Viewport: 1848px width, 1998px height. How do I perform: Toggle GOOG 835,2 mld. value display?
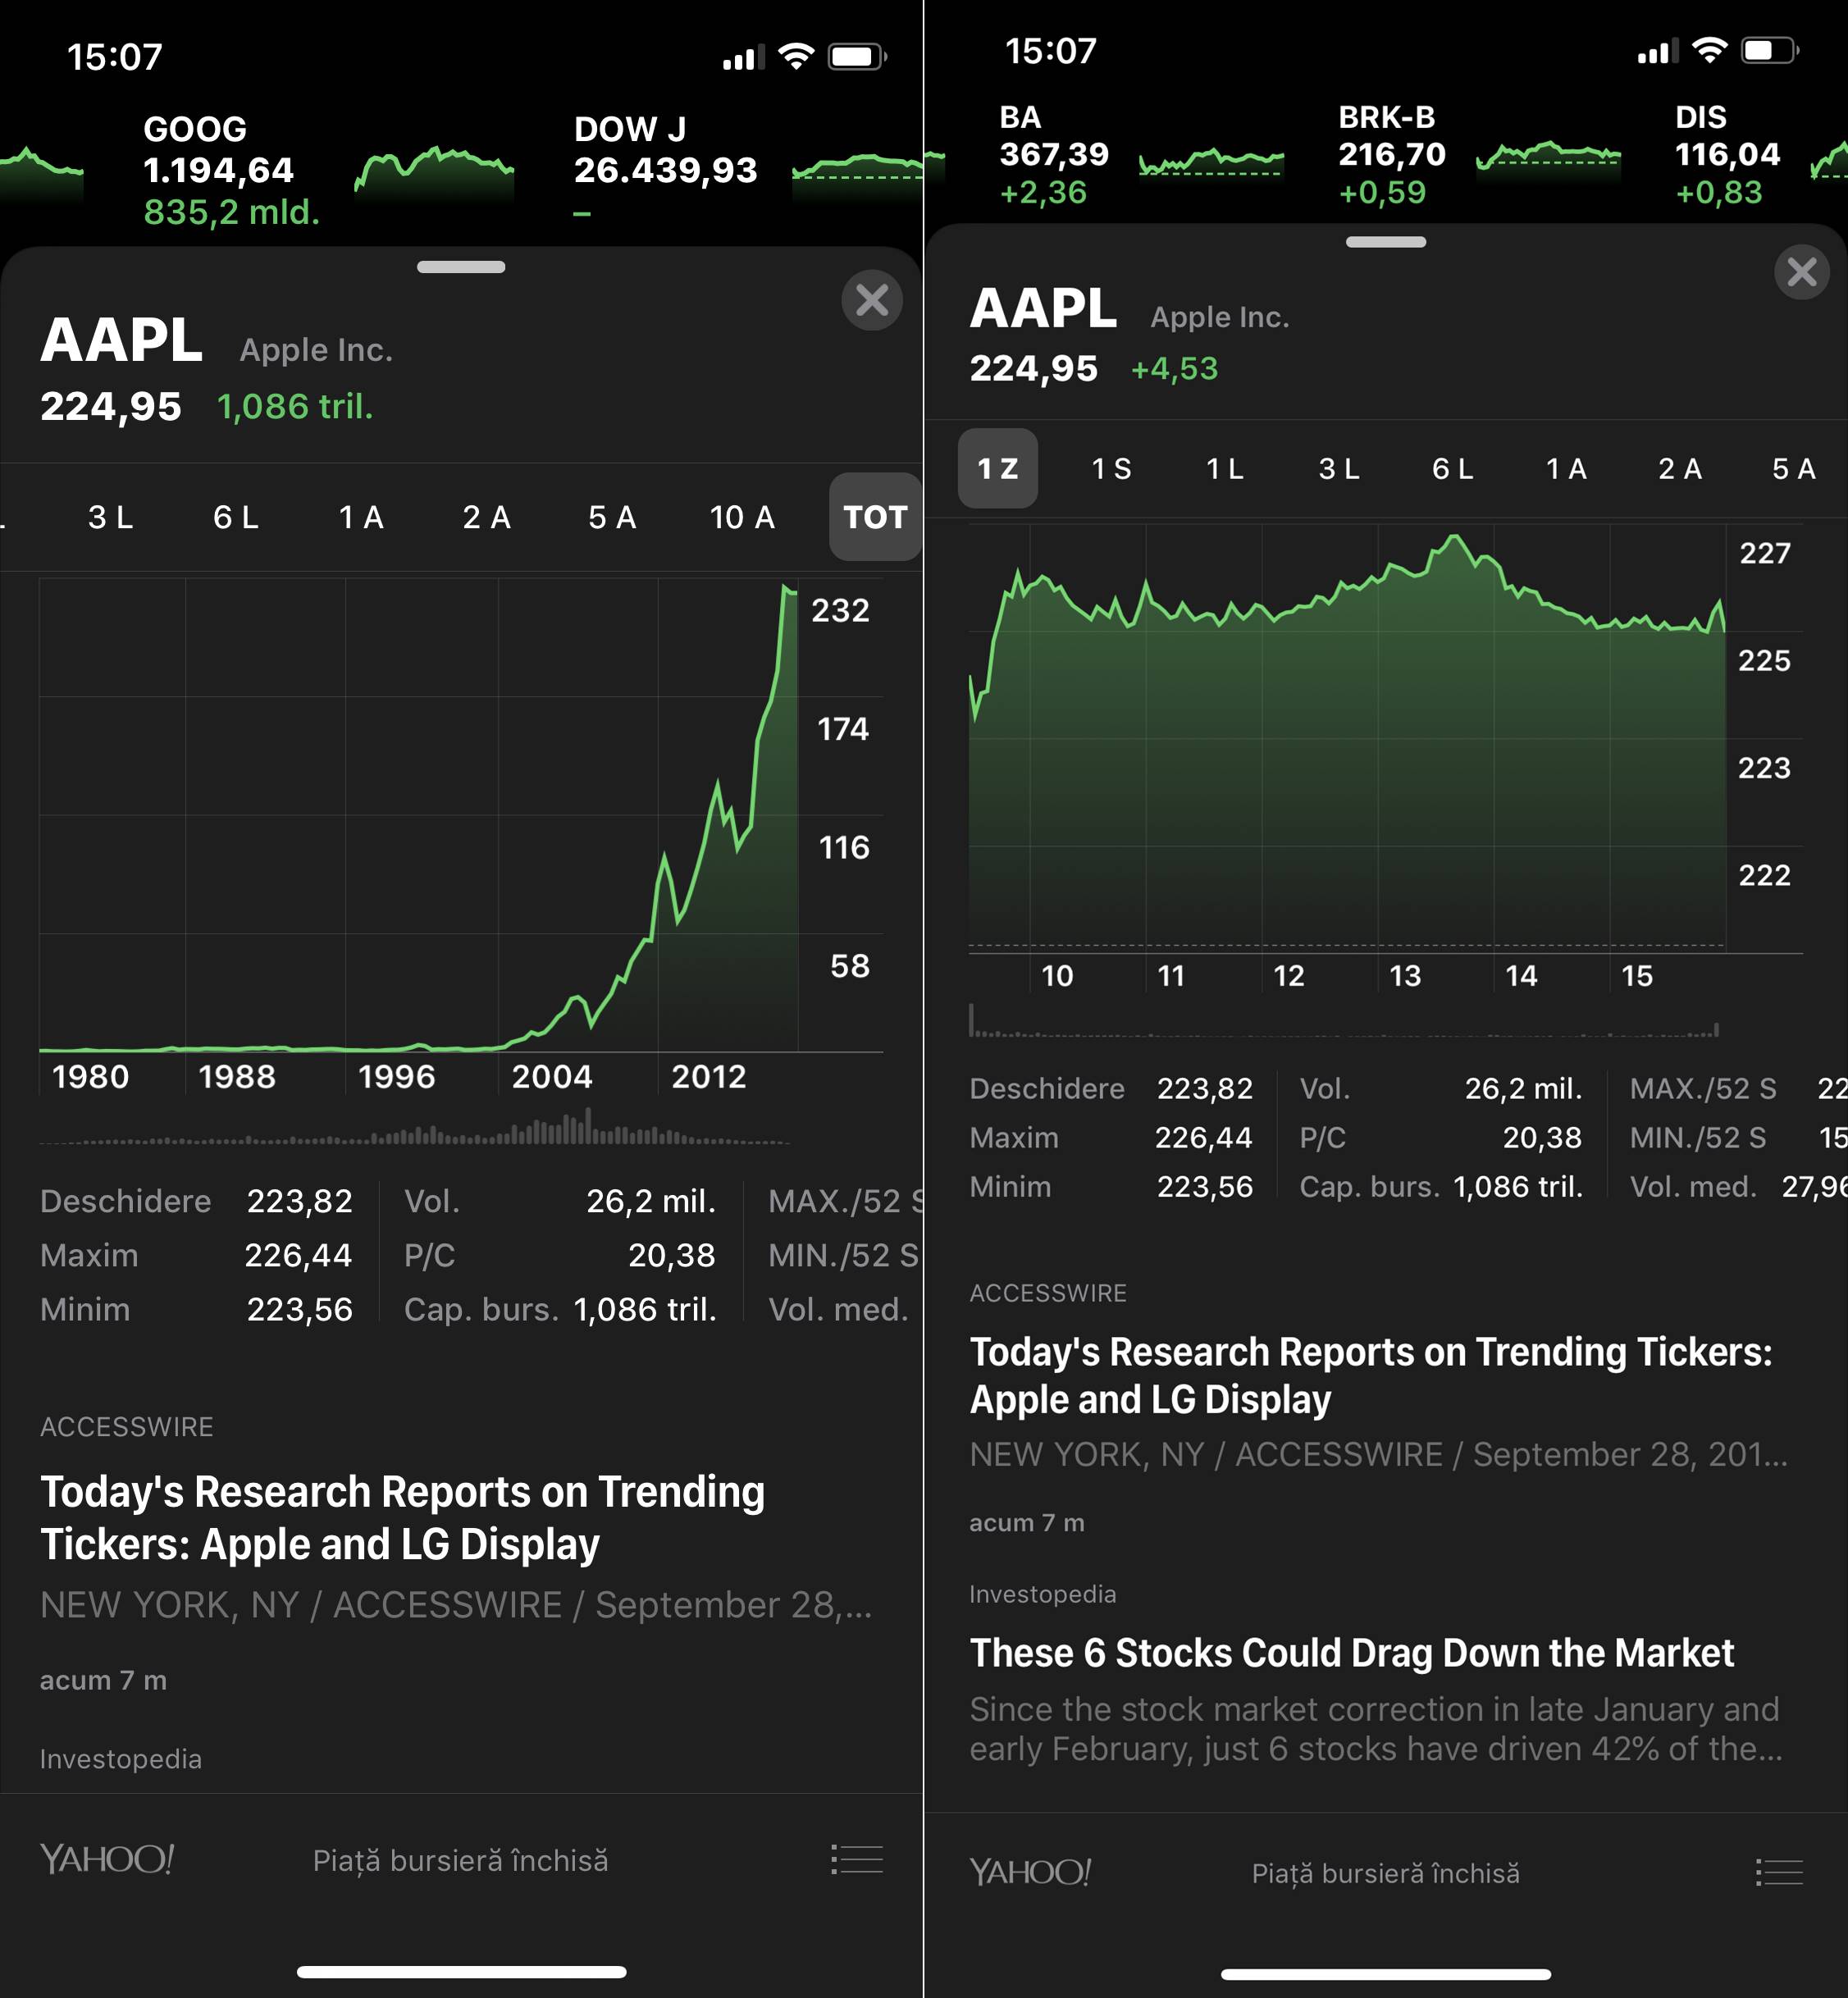231,211
